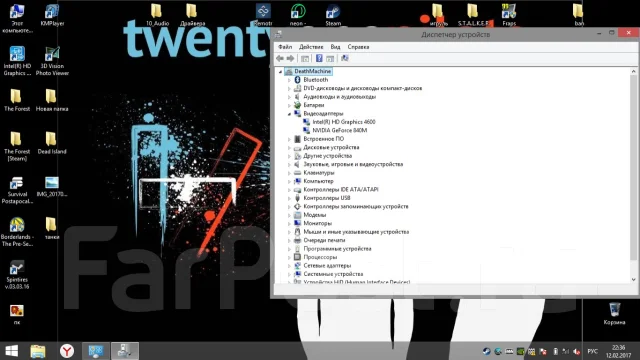Image resolution: width=640 pixels, height=360 pixels.
Task: Open the Spintires desktop shortcut
Action: (17, 275)
